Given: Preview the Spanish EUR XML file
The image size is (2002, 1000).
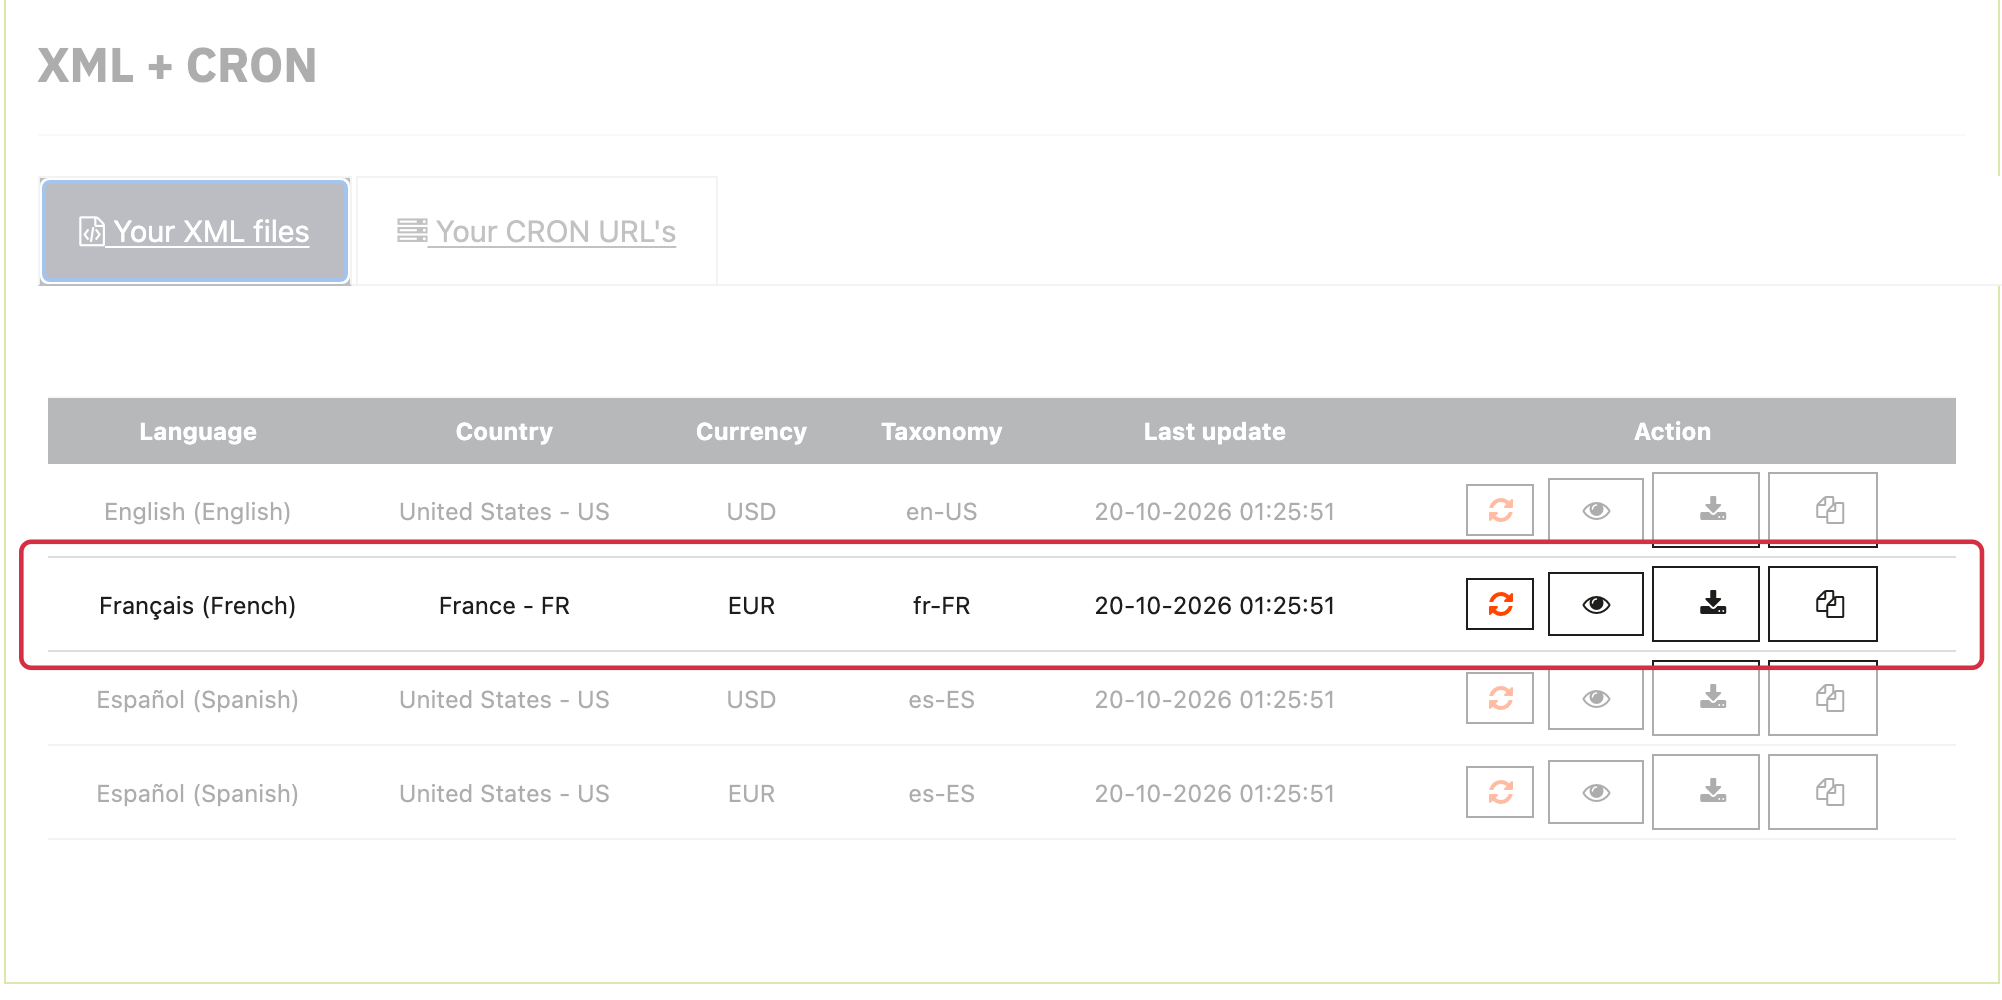Looking at the screenshot, I should coord(1595,792).
